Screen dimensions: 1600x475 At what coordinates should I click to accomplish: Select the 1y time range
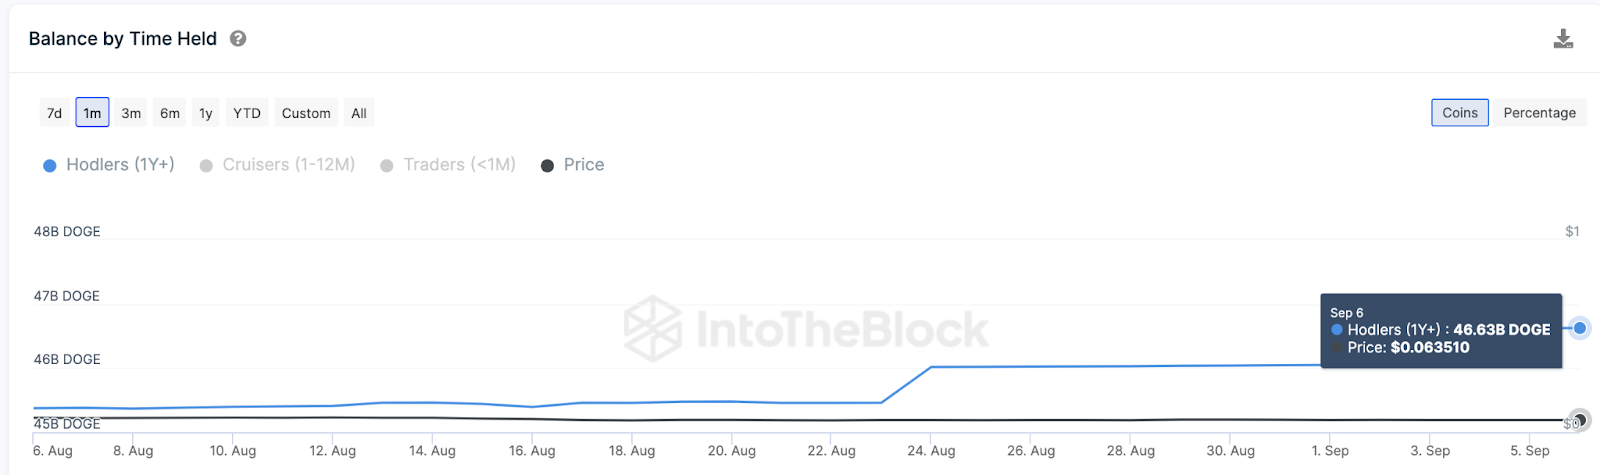coord(206,113)
